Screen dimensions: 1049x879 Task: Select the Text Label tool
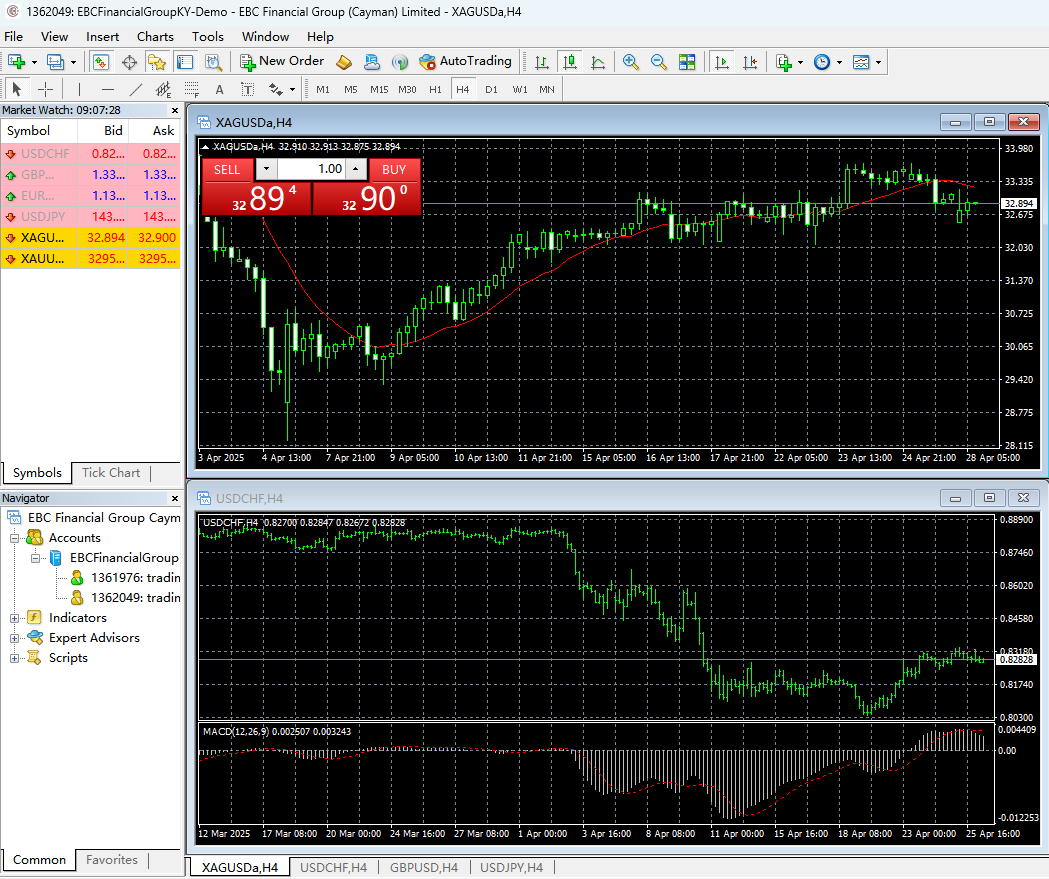pos(248,89)
